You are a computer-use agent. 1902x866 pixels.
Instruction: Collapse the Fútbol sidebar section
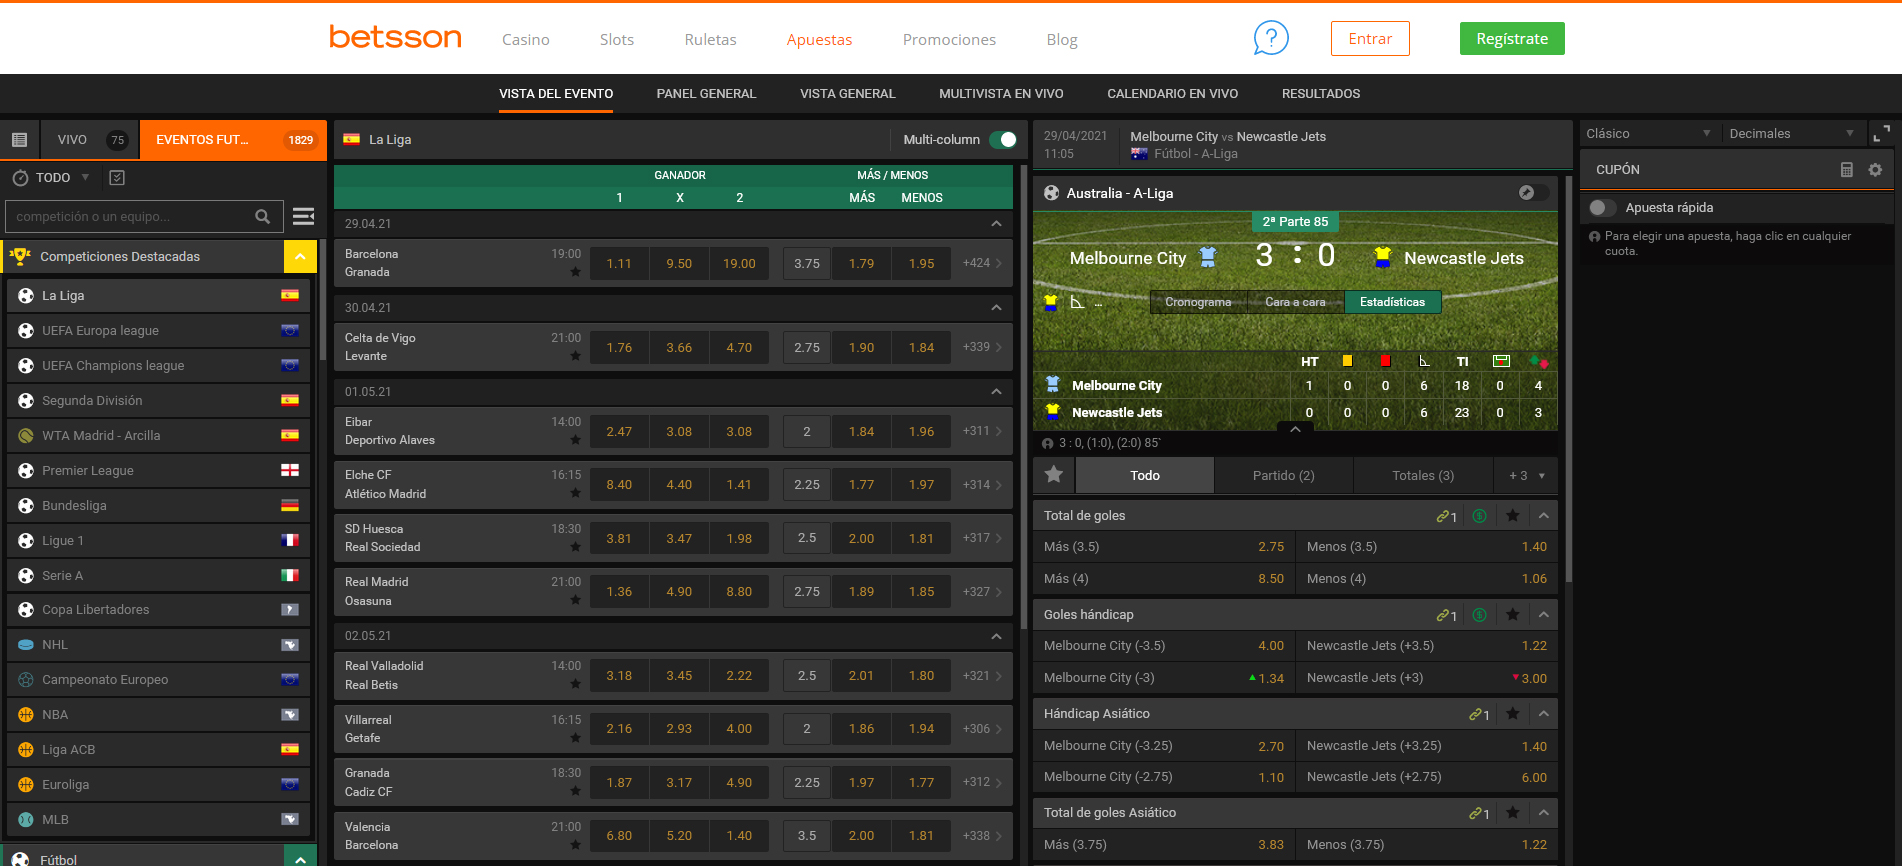point(300,858)
